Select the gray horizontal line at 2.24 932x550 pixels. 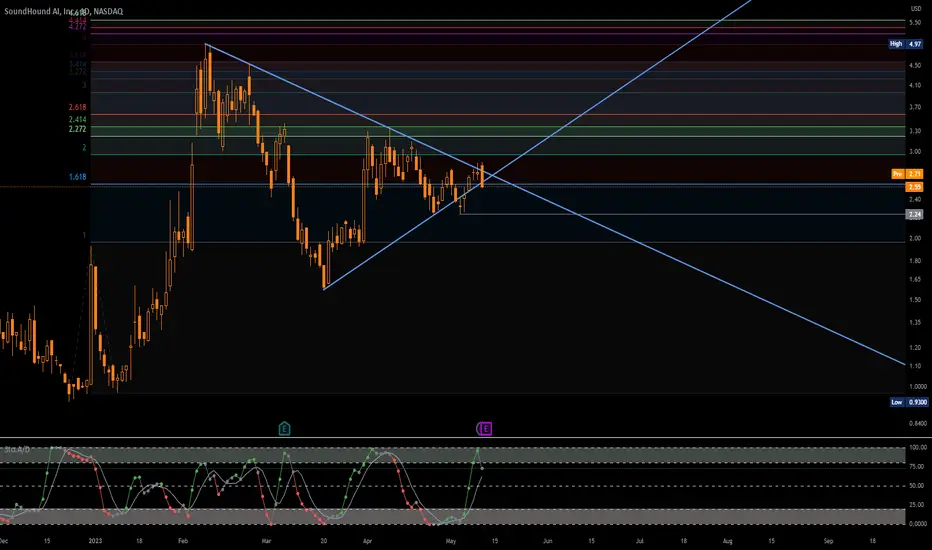[x=684, y=214]
